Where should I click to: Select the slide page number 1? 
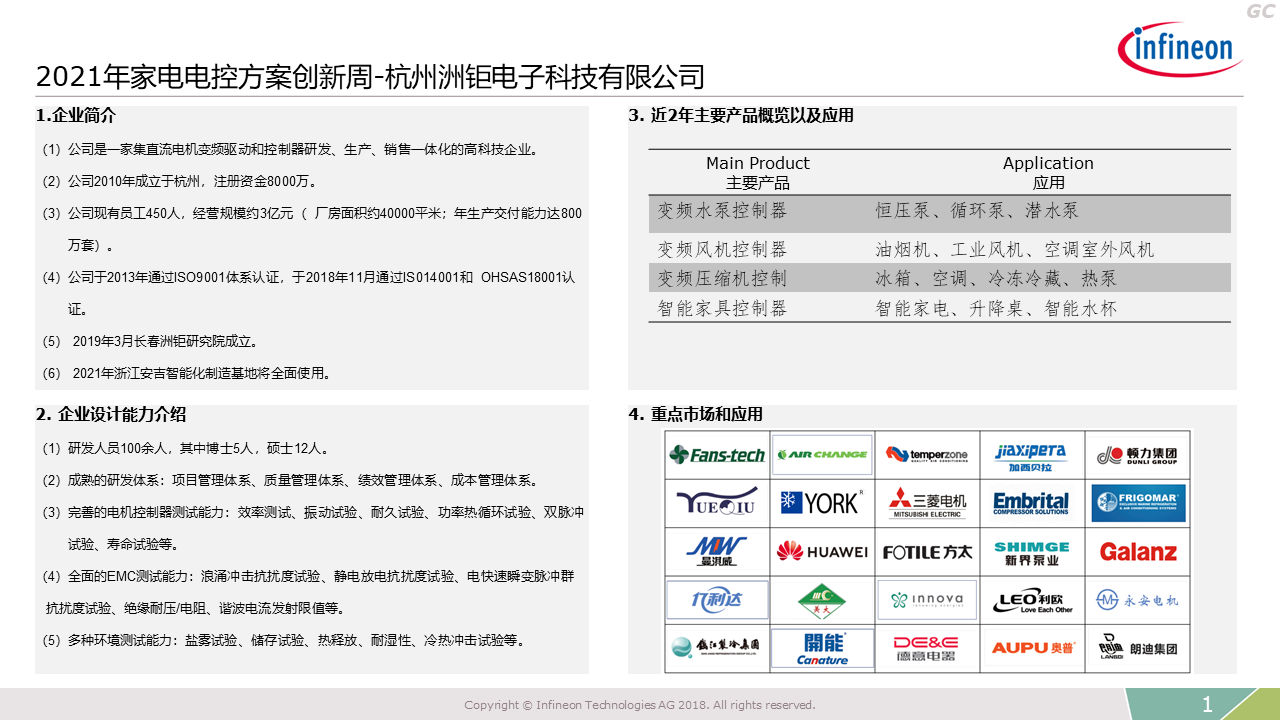tap(1207, 705)
